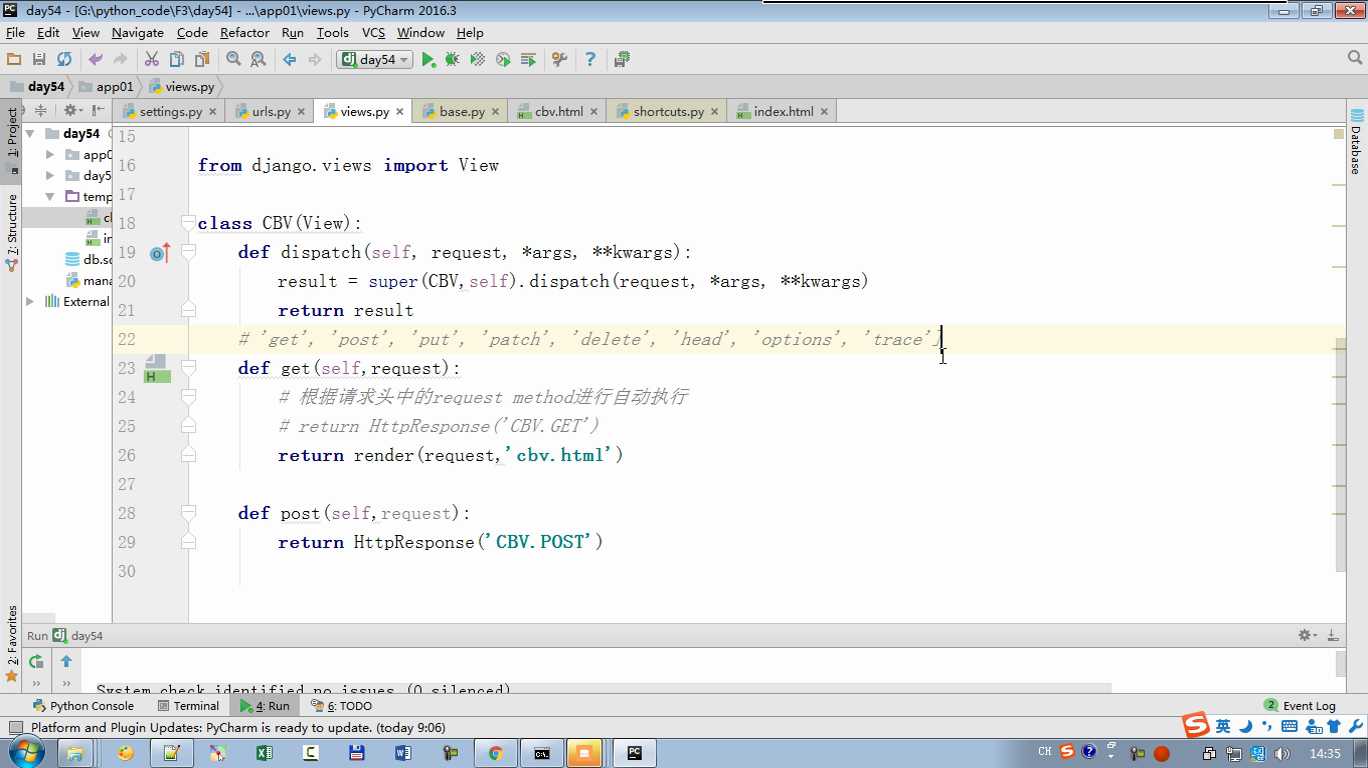
Task: Click the concurrency diagram run icon
Action: pos(528,60)
